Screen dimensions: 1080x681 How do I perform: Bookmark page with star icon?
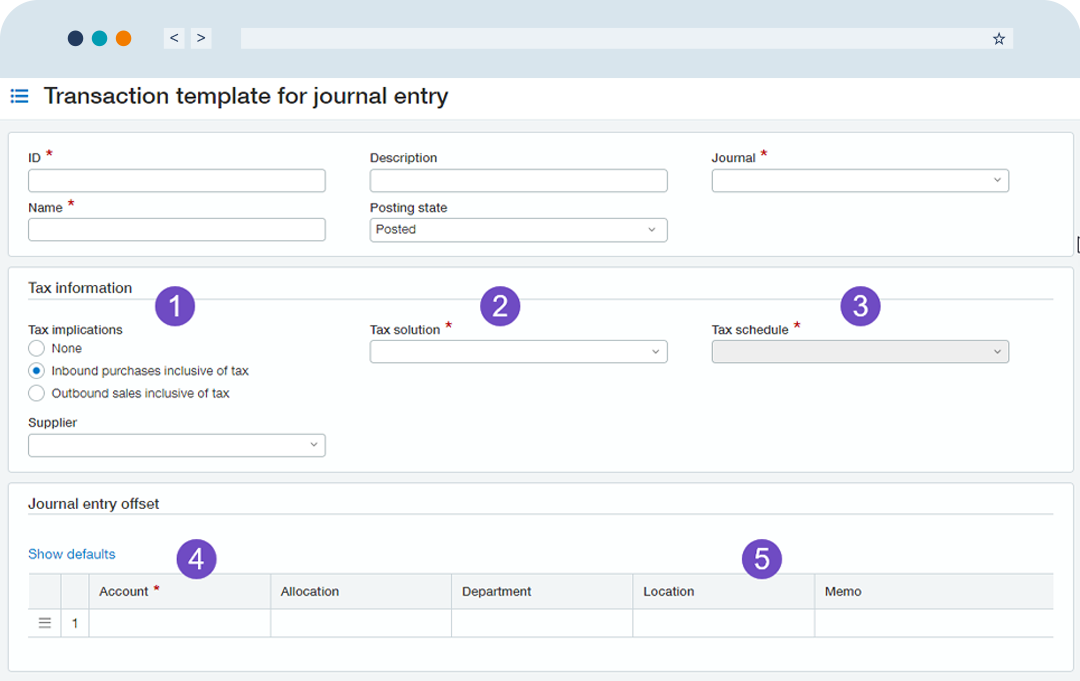click(998, 39)
